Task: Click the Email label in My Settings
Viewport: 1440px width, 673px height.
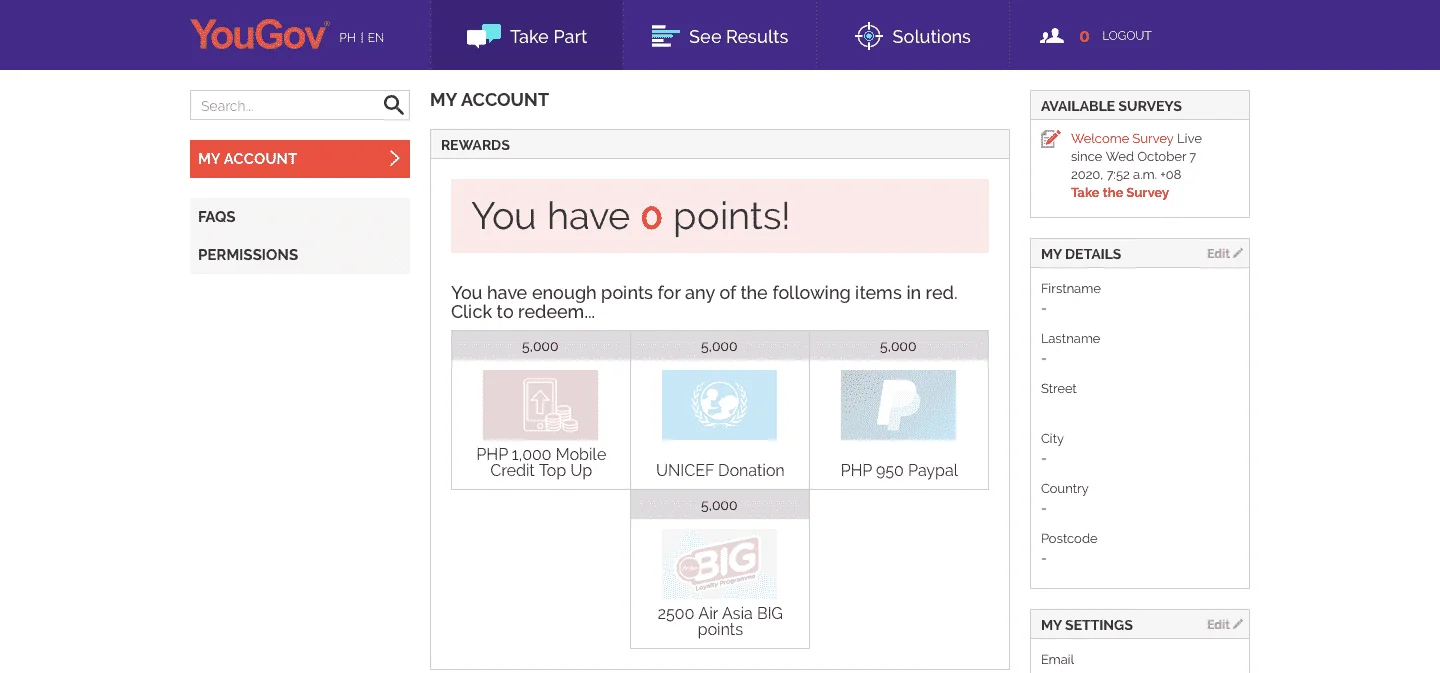Action: (1058, 659)
